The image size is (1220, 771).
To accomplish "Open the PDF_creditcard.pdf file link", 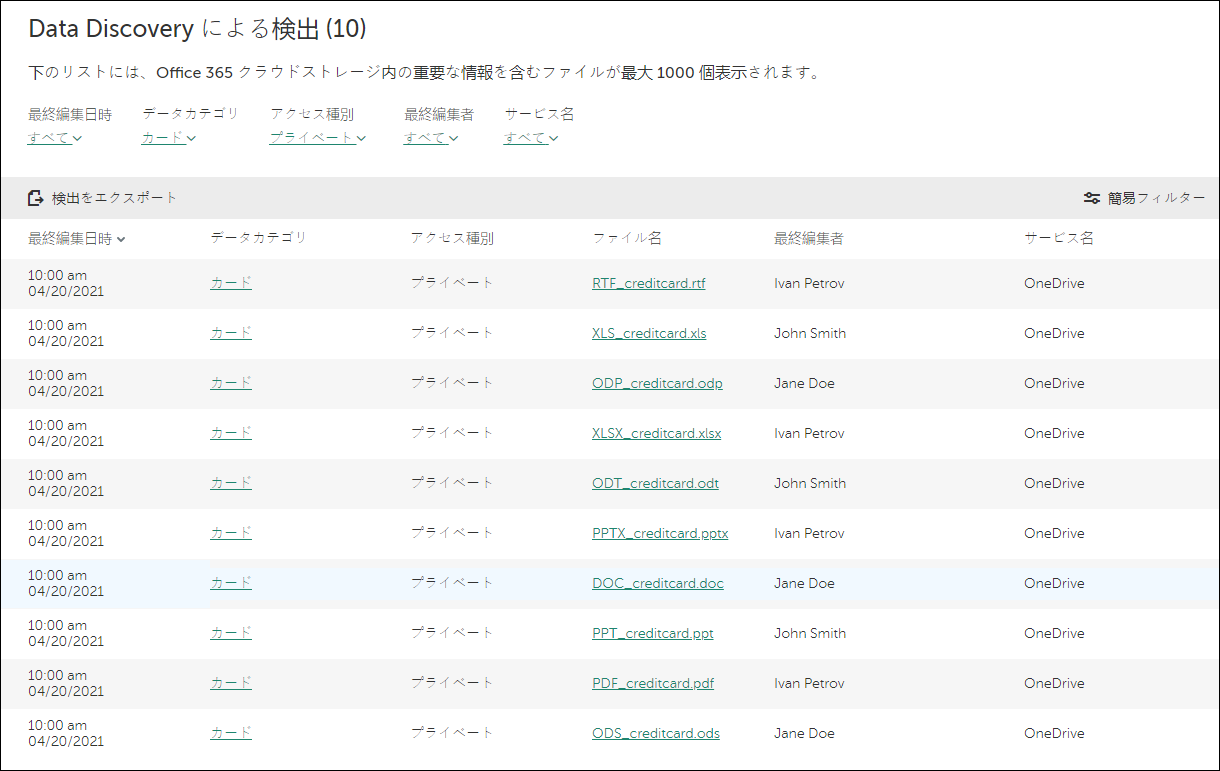I will (x=652, y=683).
